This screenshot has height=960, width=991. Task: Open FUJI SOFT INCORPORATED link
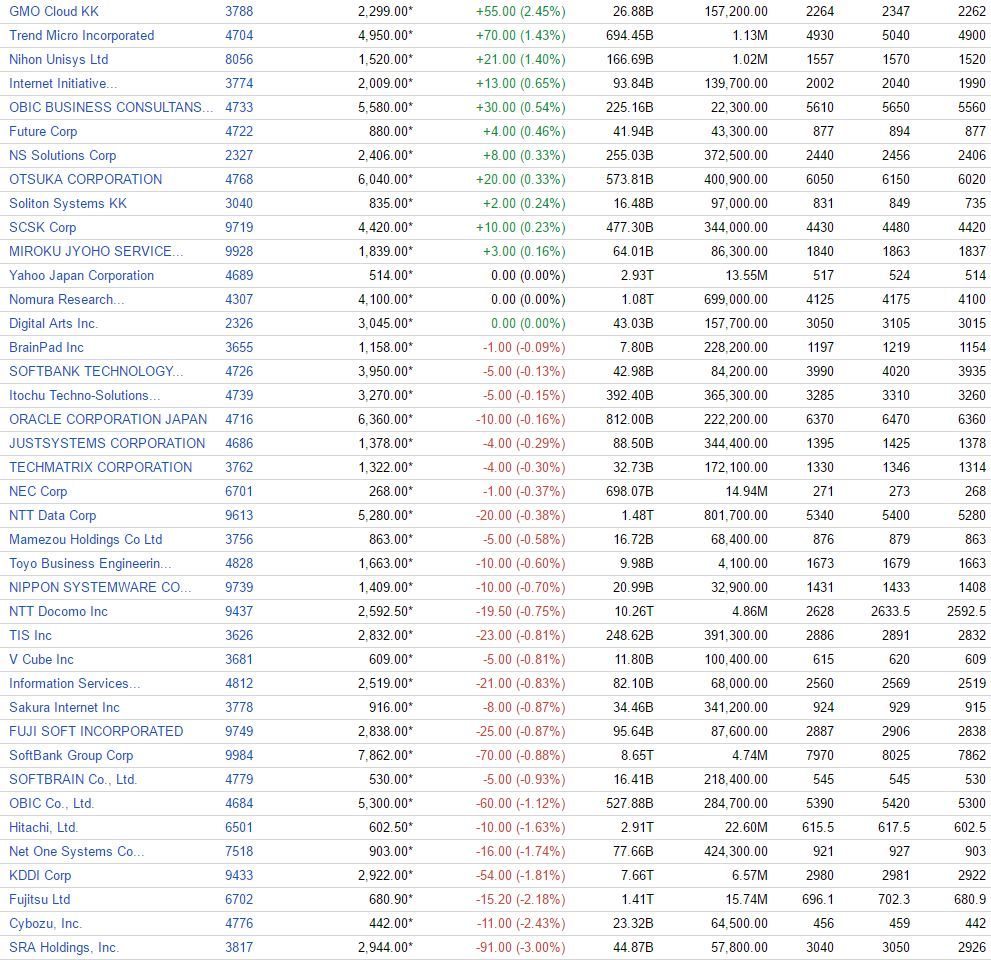coord(96,732)
